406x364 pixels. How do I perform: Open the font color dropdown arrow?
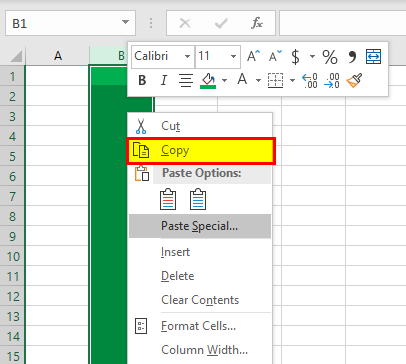(258, 80)
